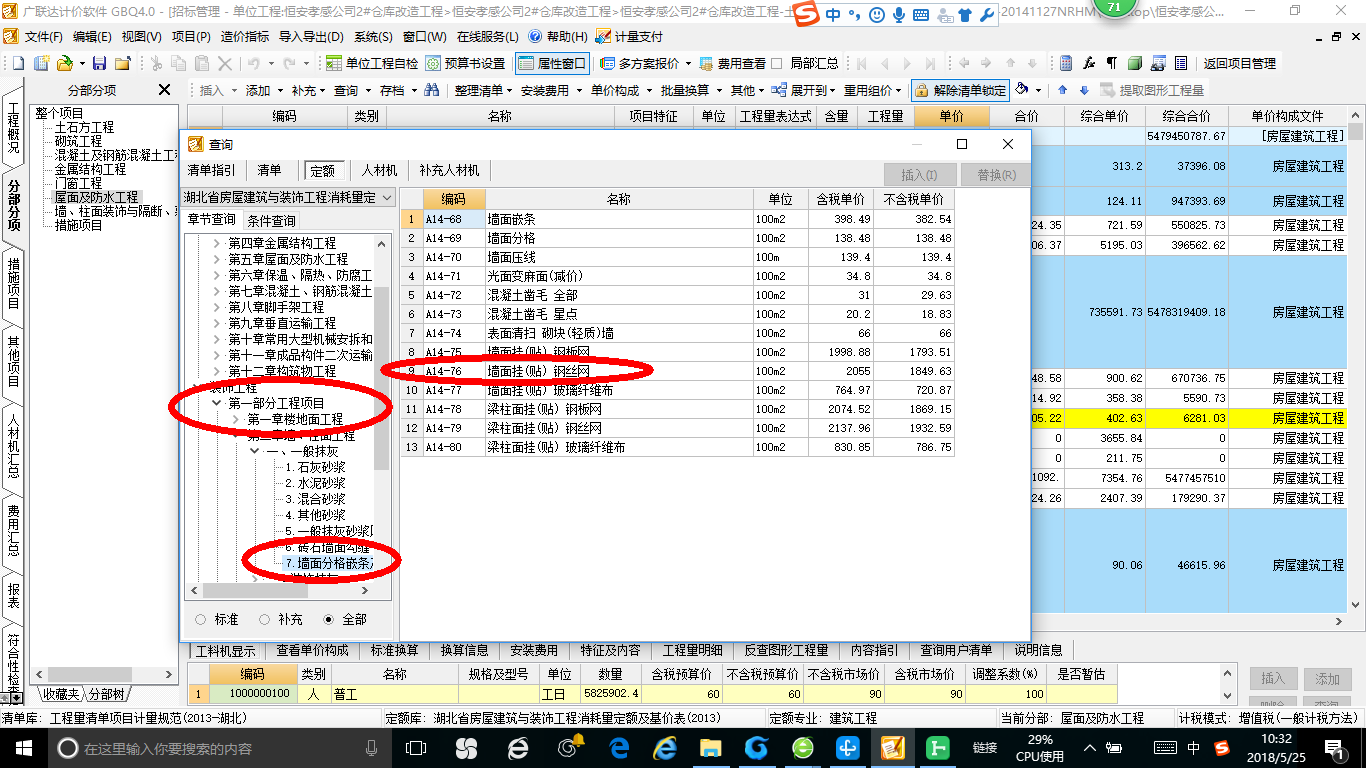This screenshot has height=768, width=1366.
Task: Click the blue move down arrow
Action: click(1084, 90)
